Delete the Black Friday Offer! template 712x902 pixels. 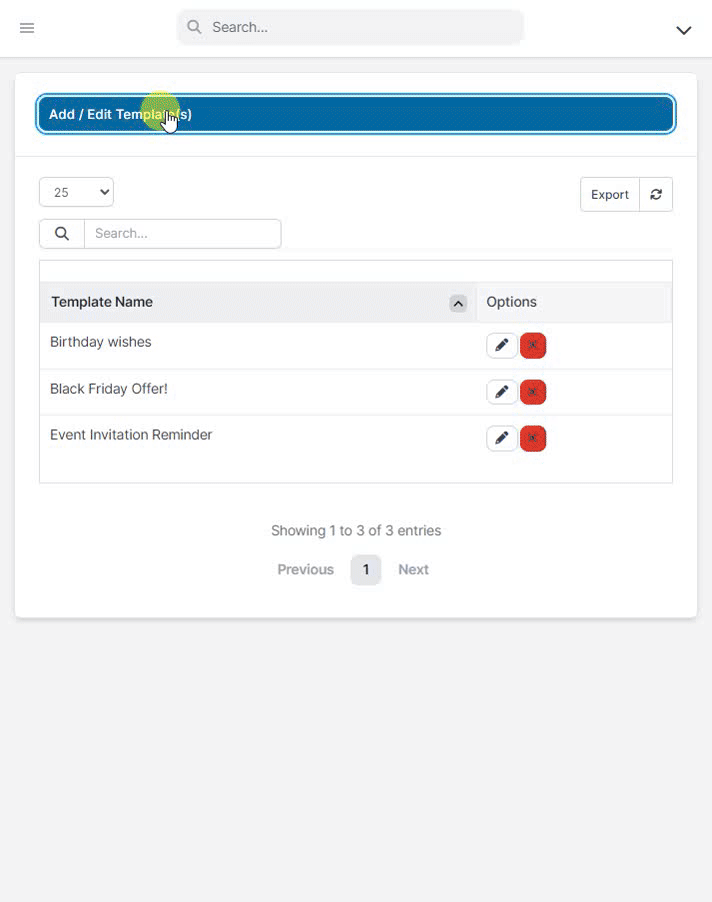[533, 392]
